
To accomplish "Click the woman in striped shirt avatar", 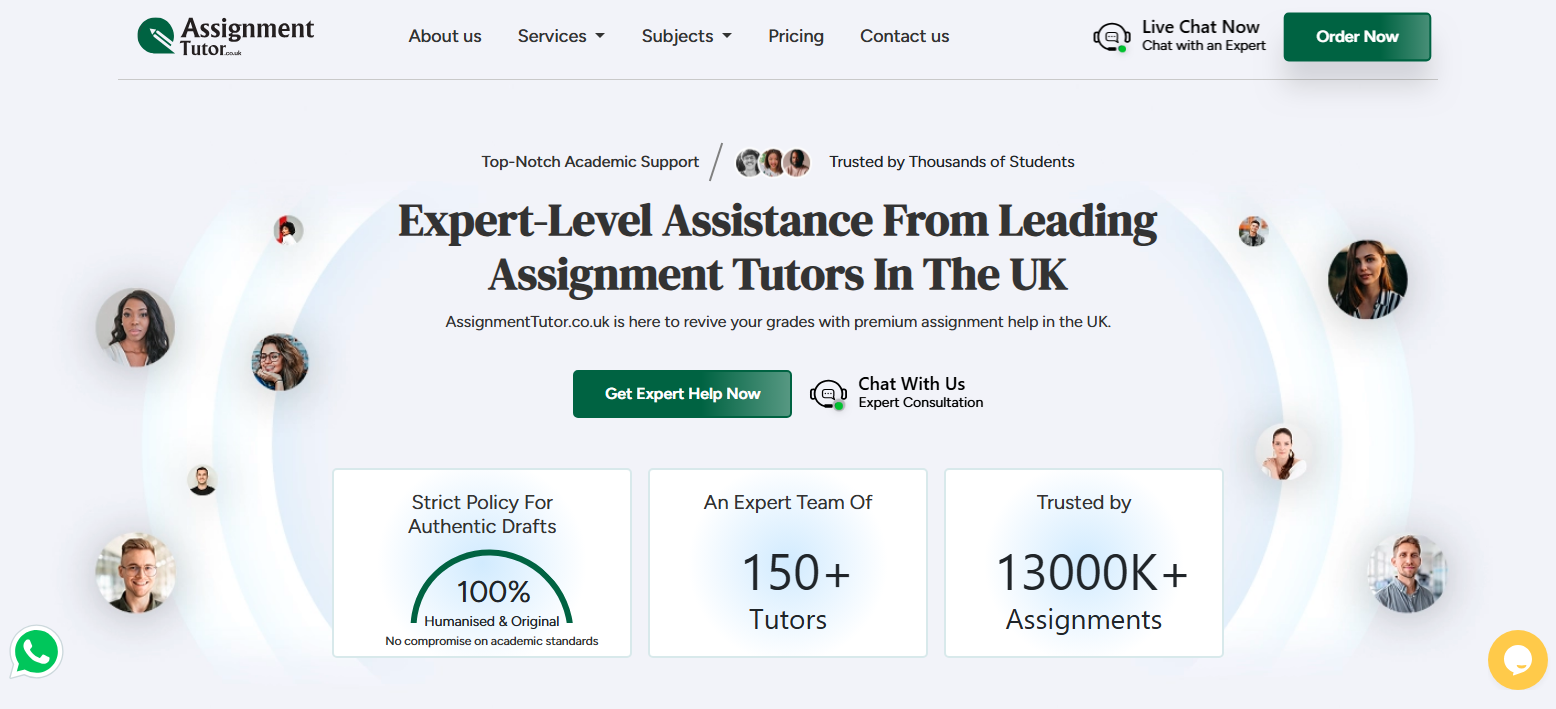I will tap(1367, 280).
